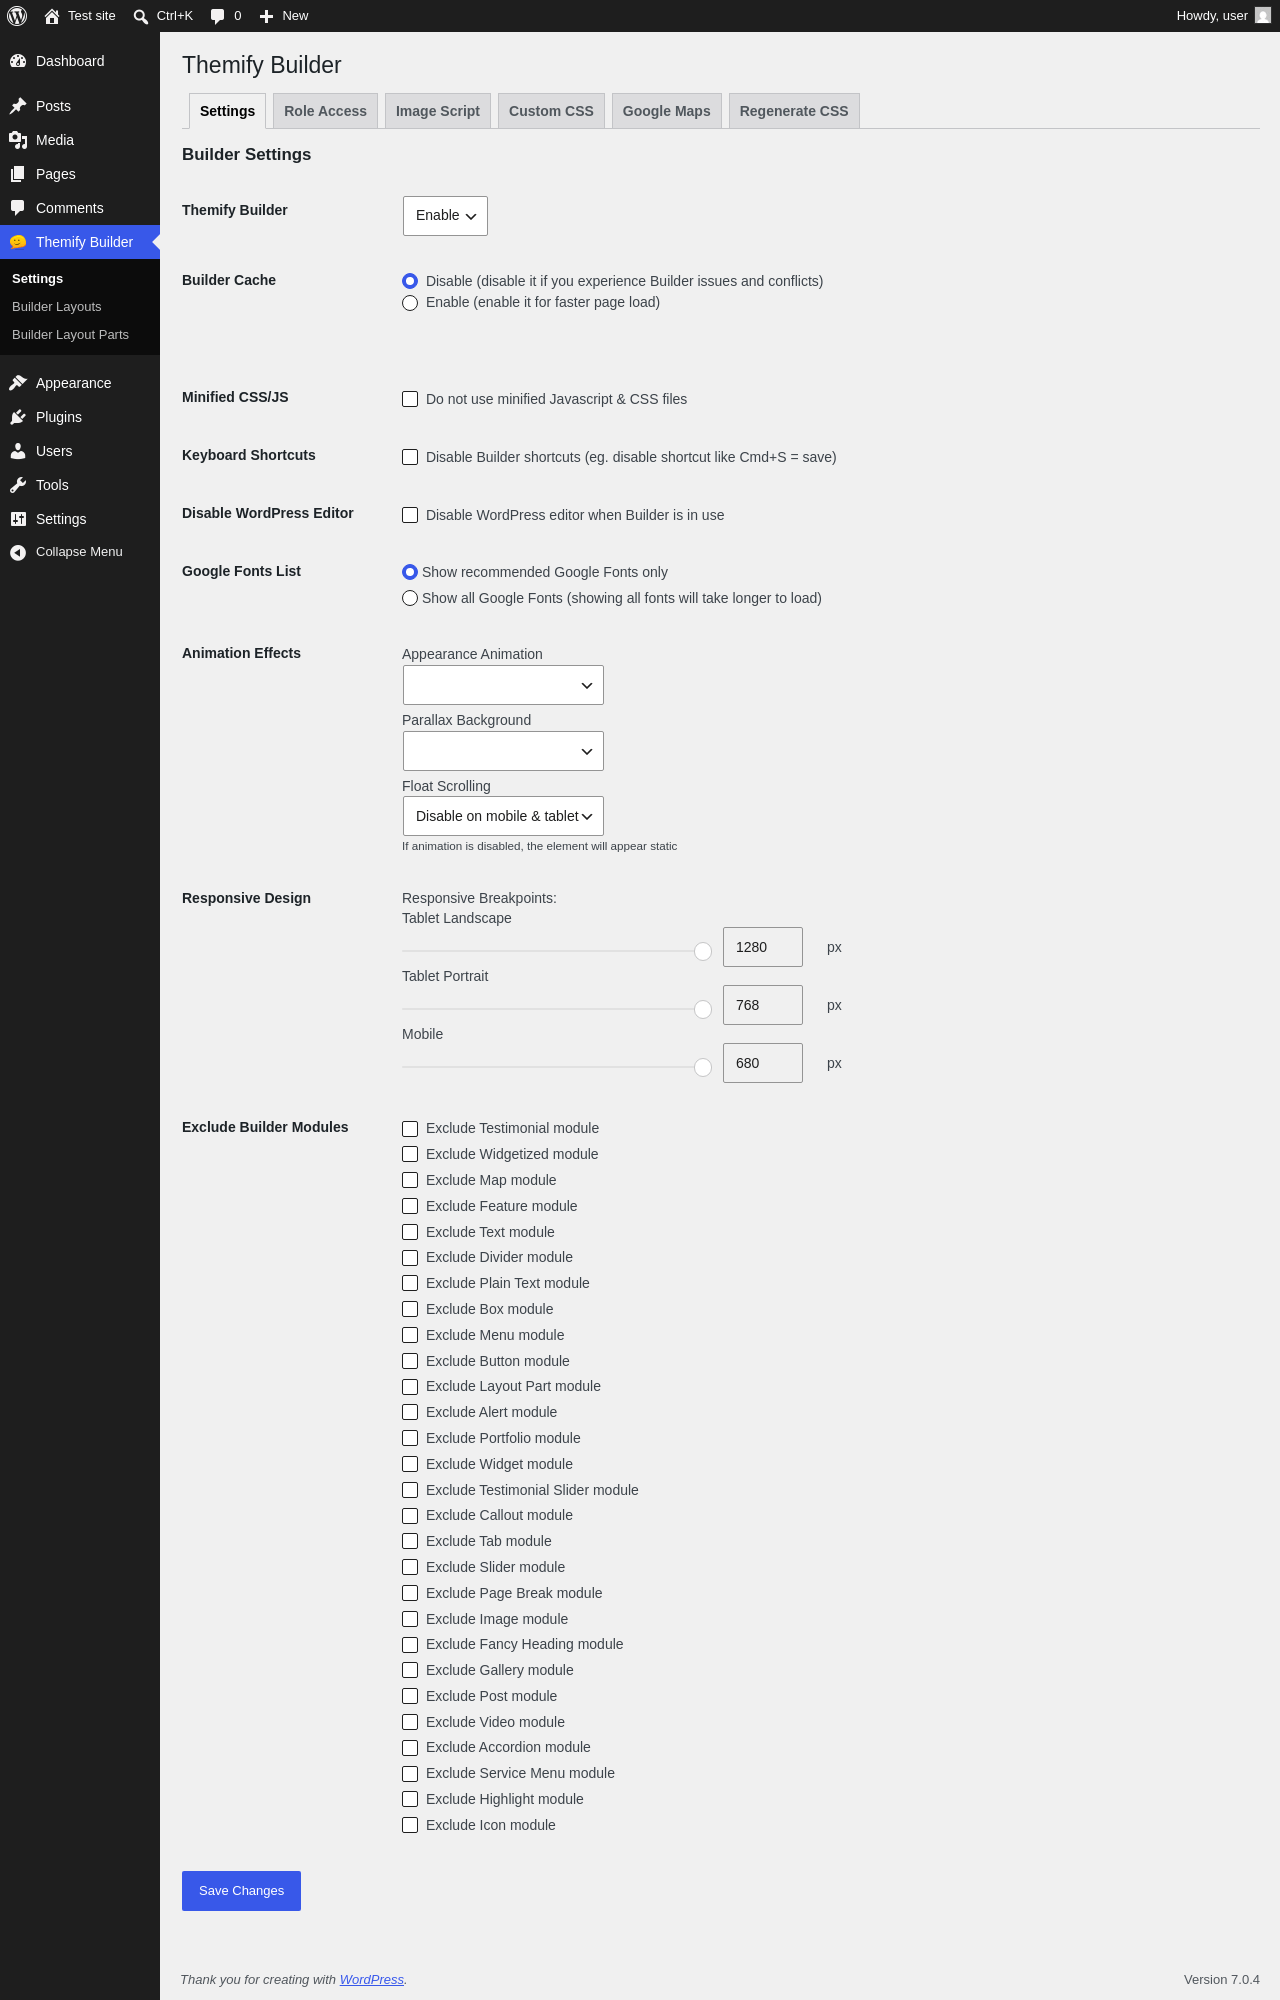Check 'Do not use minified Javascript' box
This screenshot has height=2000, width=1280.
pos(410,399)
